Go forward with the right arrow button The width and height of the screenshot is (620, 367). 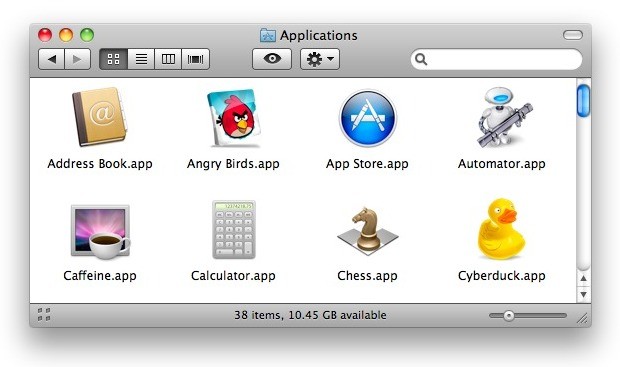[x=78, y=59]
